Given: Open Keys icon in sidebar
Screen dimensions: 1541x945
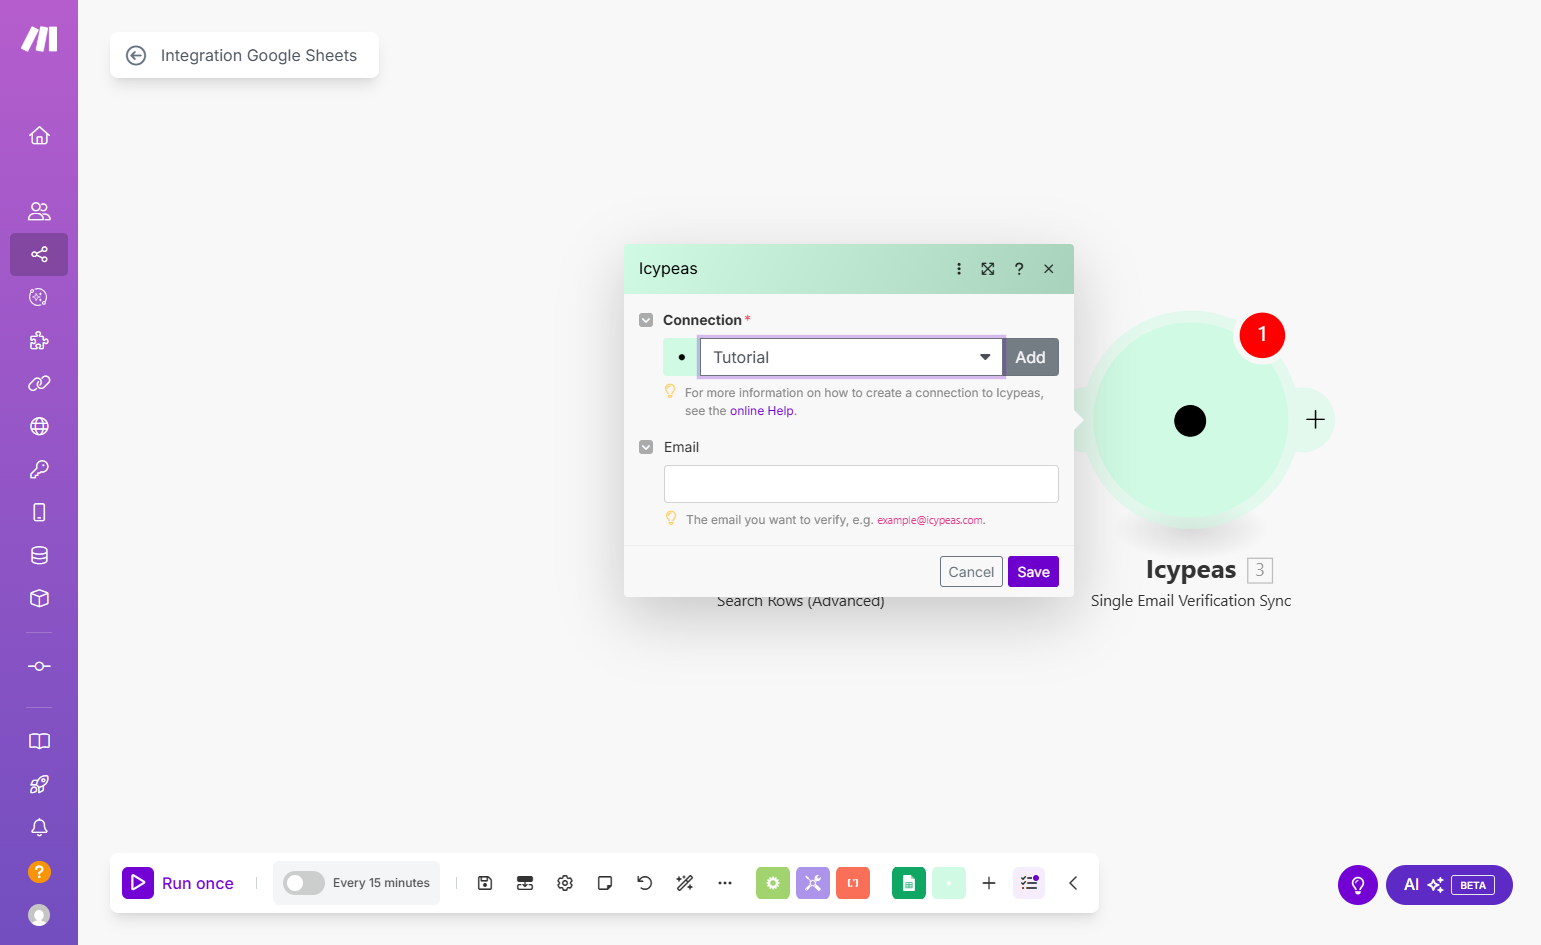Looking at the screenshot, I should pos(39,469).
